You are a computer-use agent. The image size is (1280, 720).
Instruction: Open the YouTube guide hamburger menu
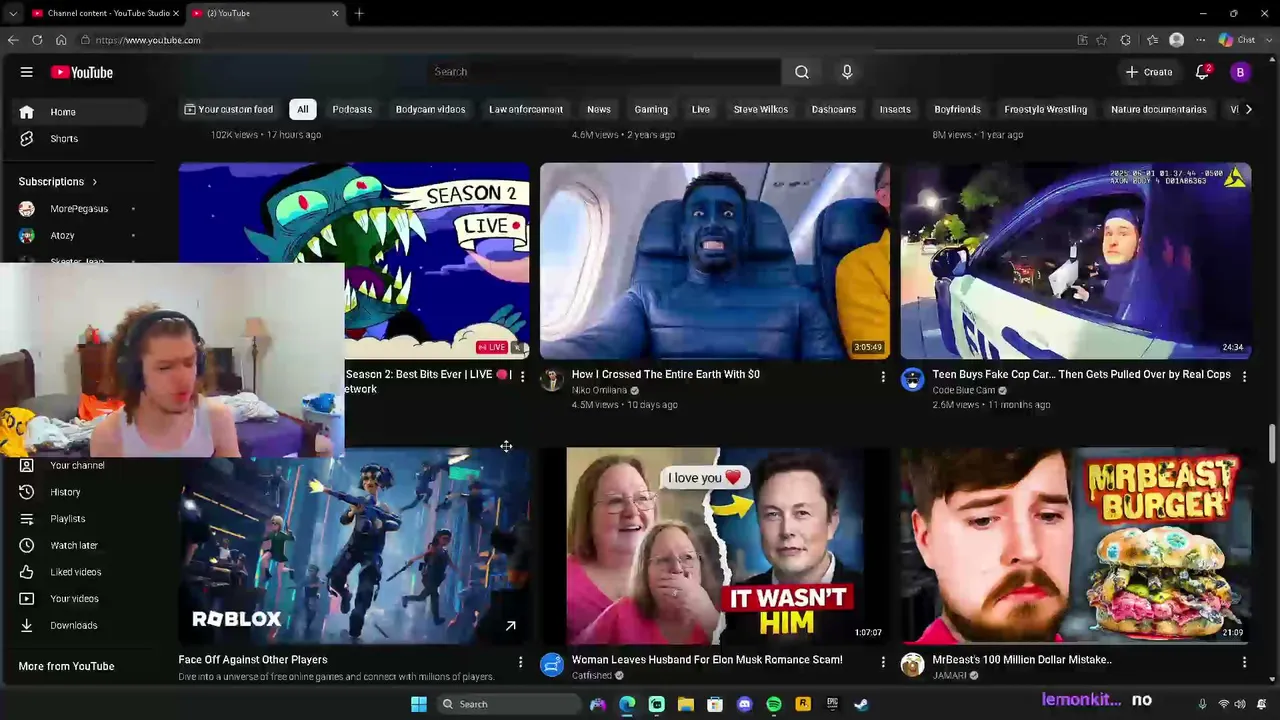pyautogui.click(x=27, y=72)
